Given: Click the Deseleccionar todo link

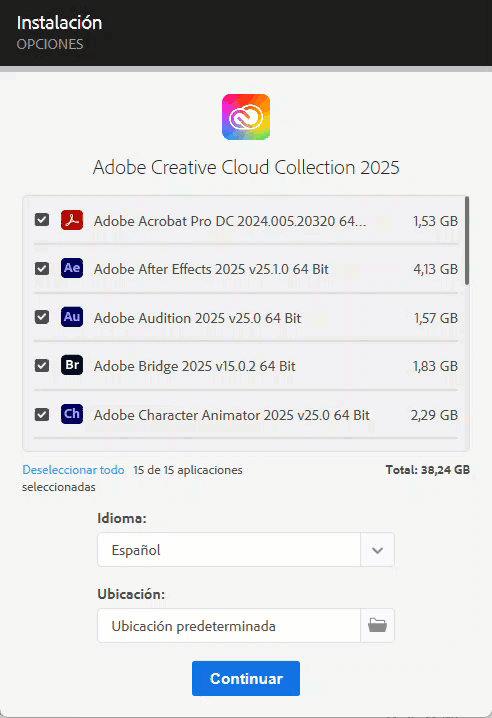Looking at the screenshot, I should coord(73,470).
